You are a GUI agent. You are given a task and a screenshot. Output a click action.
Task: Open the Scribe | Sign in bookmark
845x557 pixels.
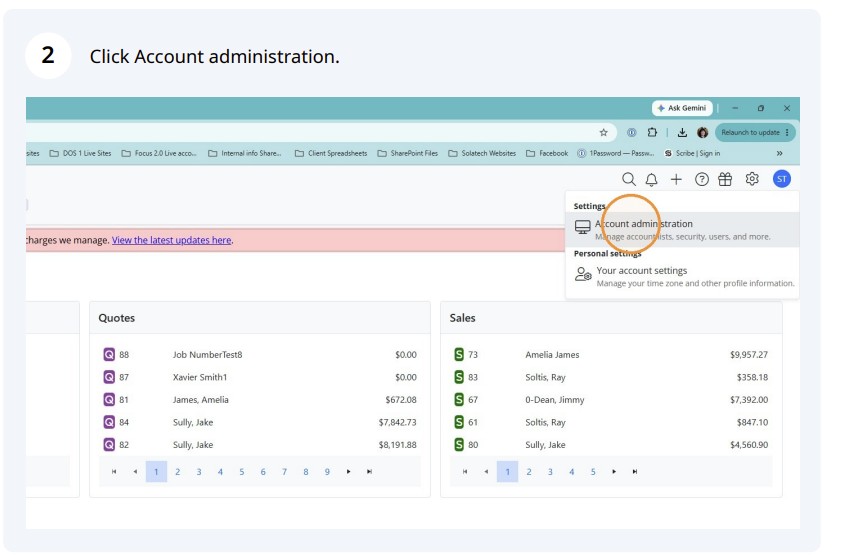692,154
